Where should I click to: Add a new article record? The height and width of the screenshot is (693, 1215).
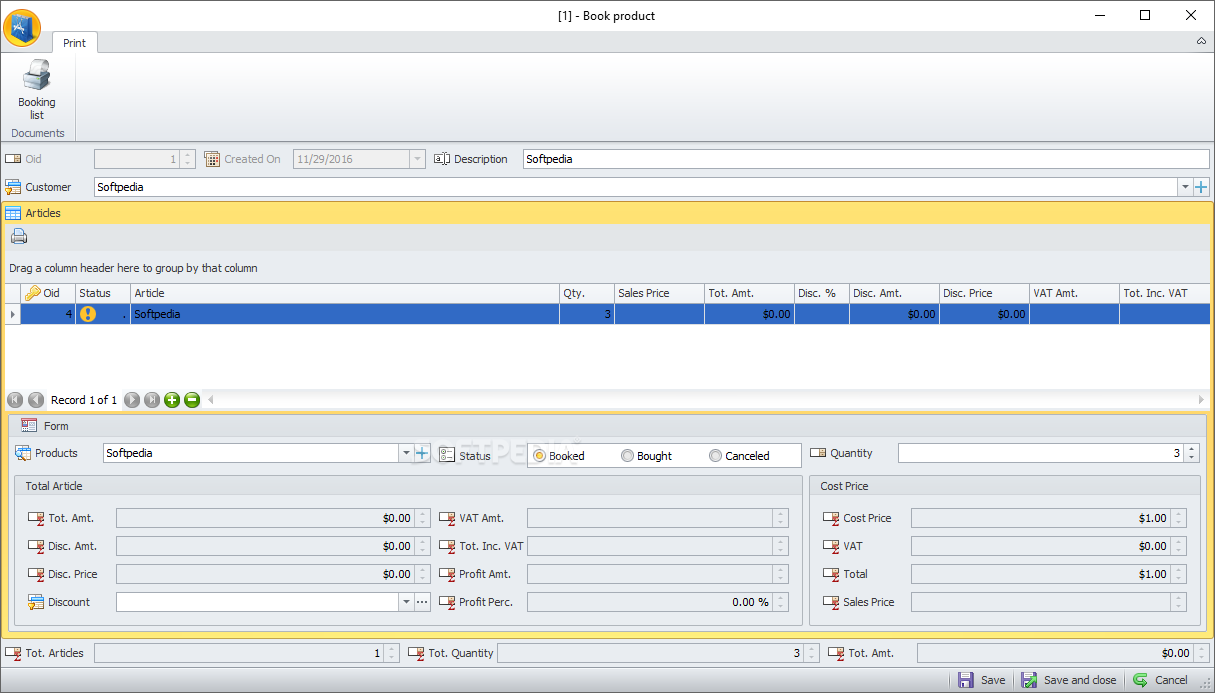[x=172, y=400]
